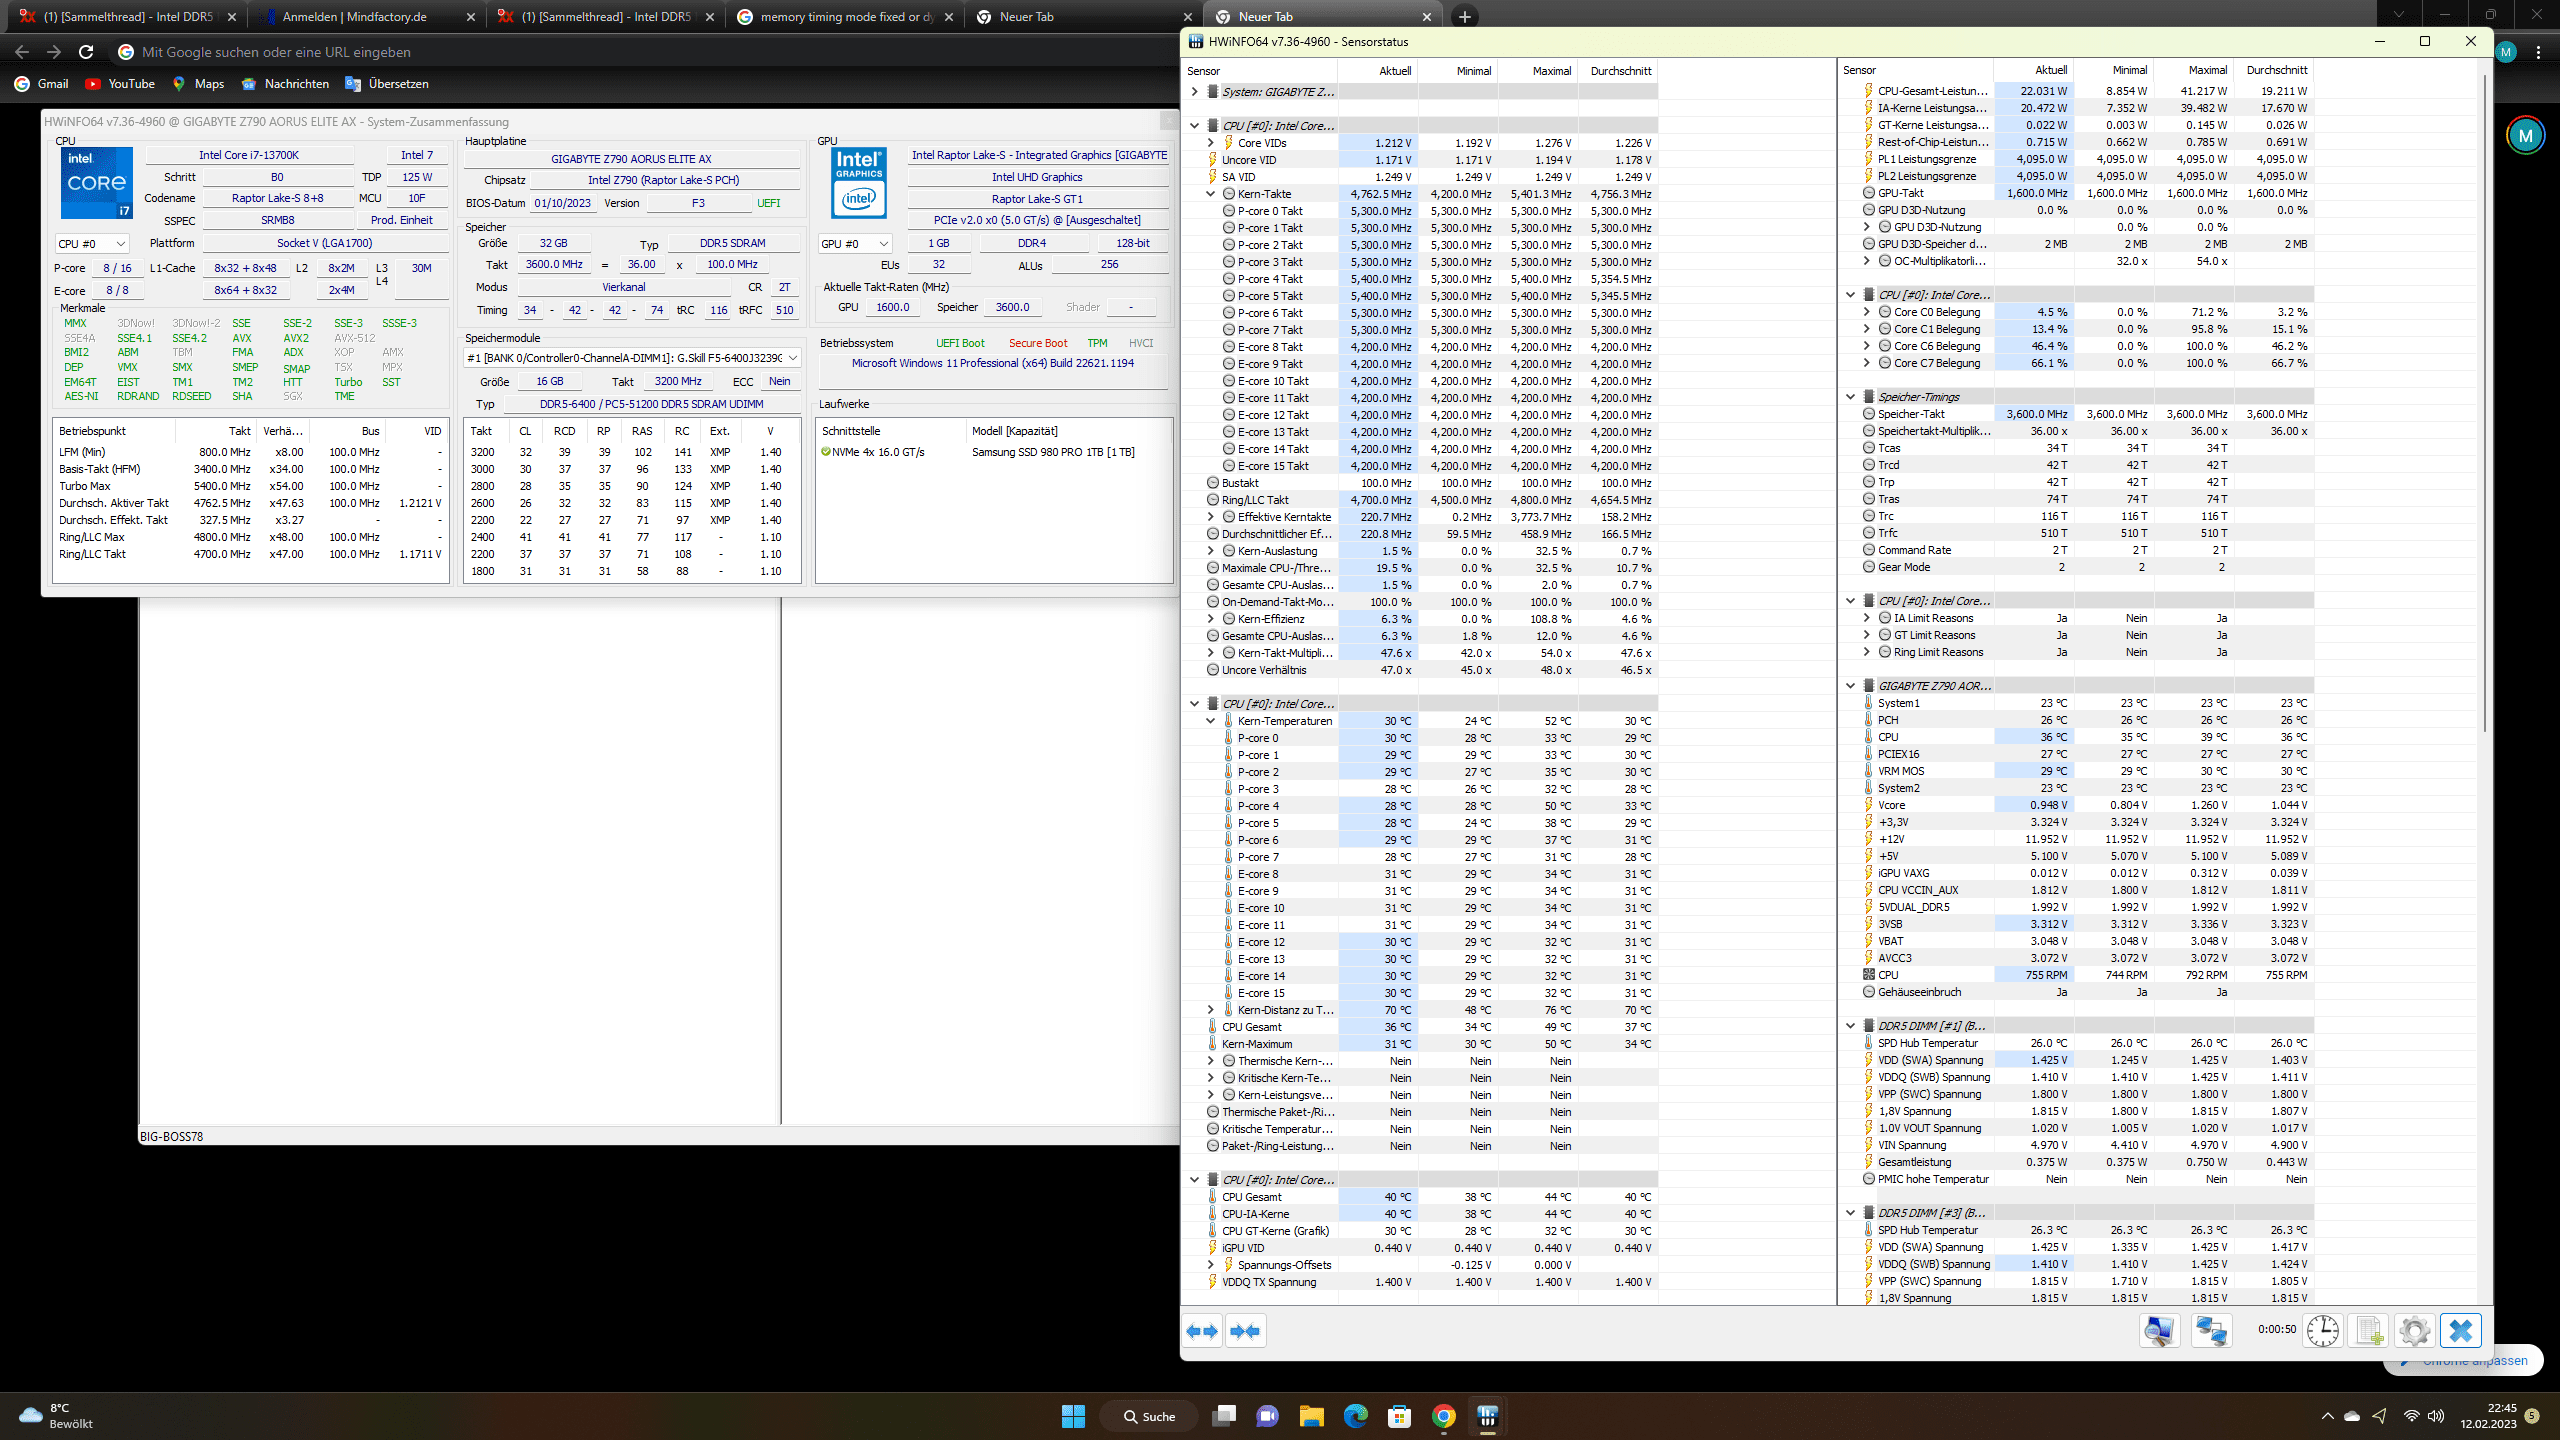Open HWiNFO sensor settings gear
Viewport: 2560px width, 1440px height.
click(x=2414, y=1331)
